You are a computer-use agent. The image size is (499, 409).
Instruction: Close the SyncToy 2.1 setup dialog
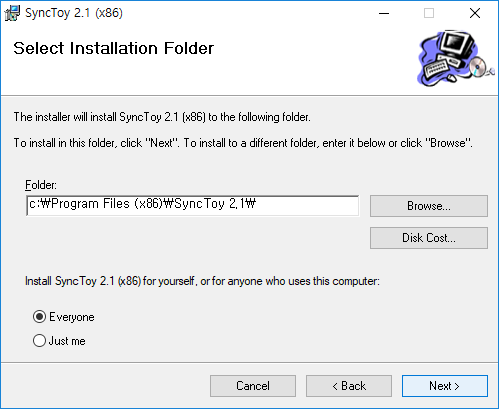coord(475,13)
